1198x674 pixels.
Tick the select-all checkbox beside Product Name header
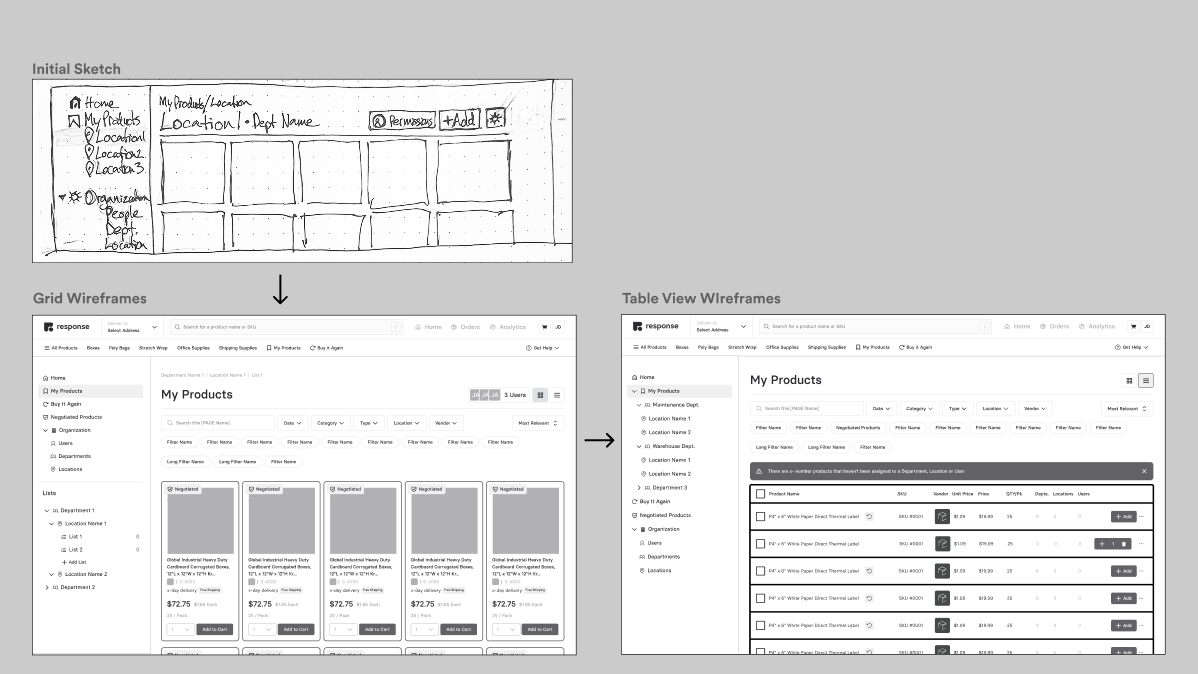pyautogui.click(x=760, y=494)
